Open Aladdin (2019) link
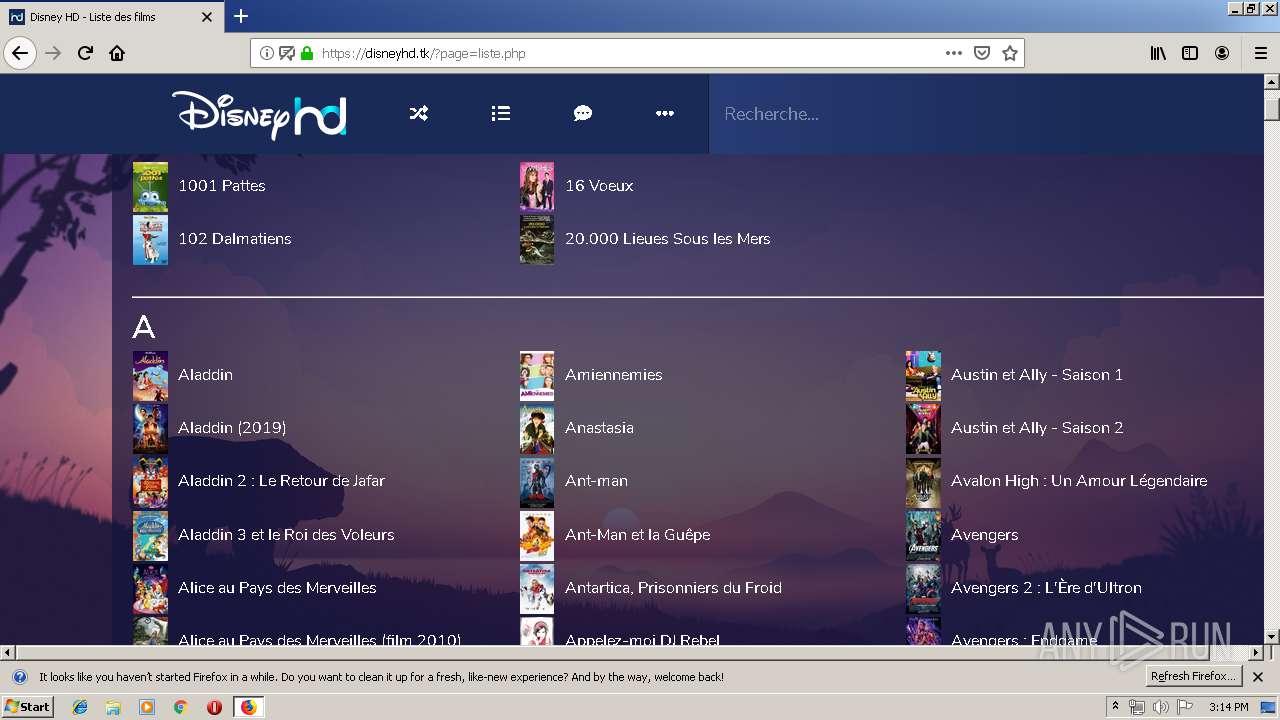Viewport: 1280px width, 720px height. click(x=232, y=427)
